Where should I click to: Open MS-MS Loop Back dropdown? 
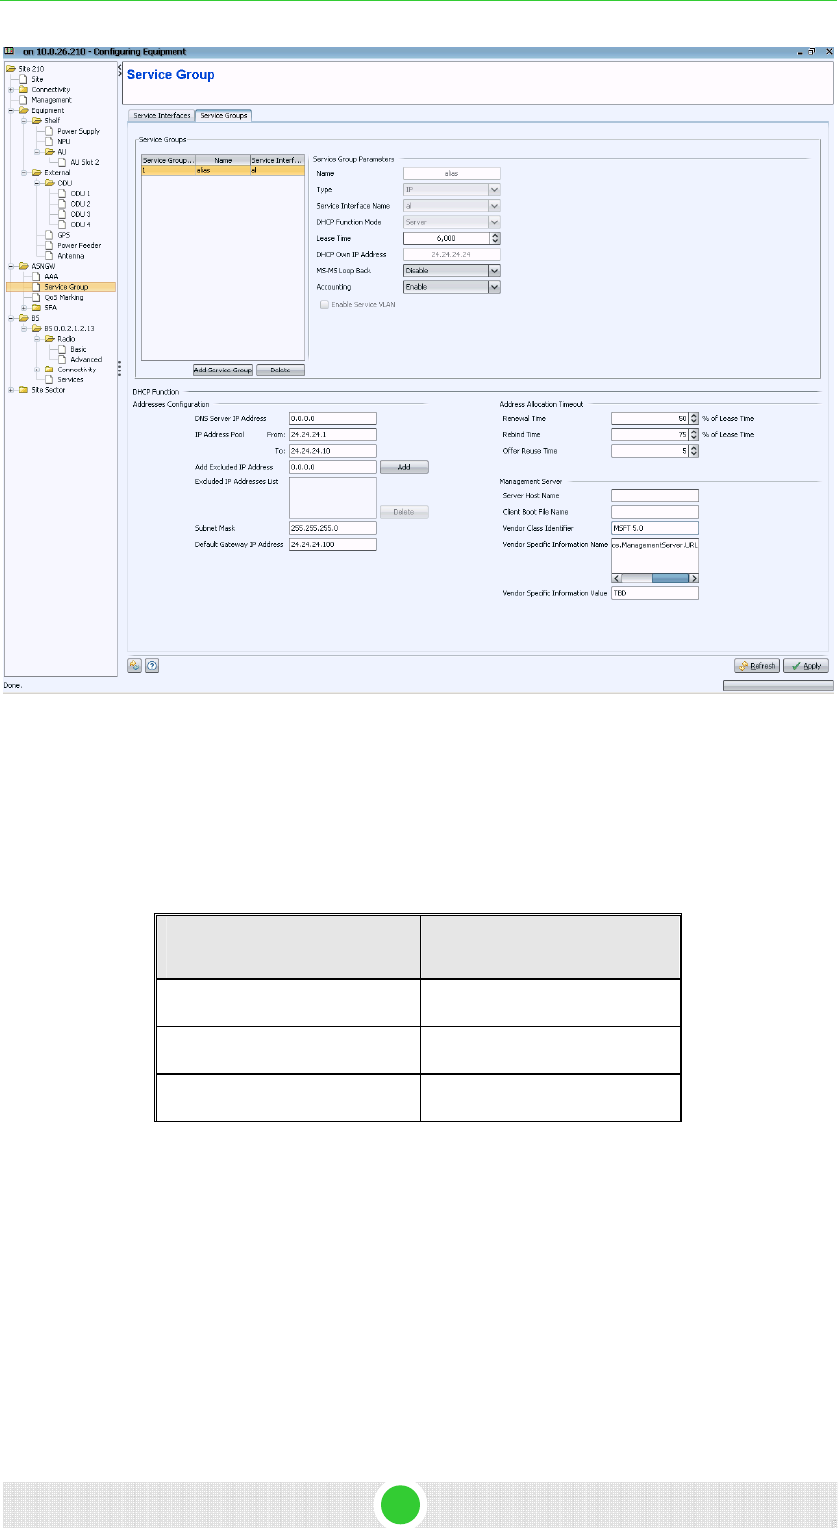[451, 270]
